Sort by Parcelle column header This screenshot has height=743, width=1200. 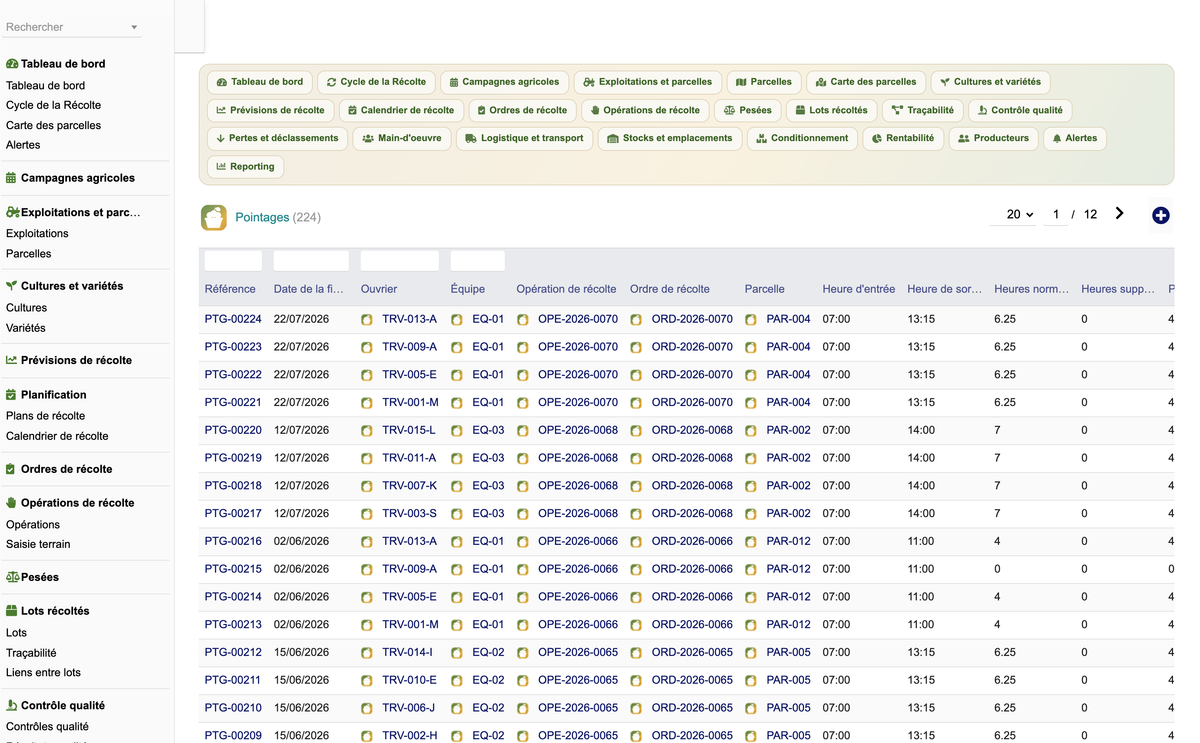[x=764, y=289]
